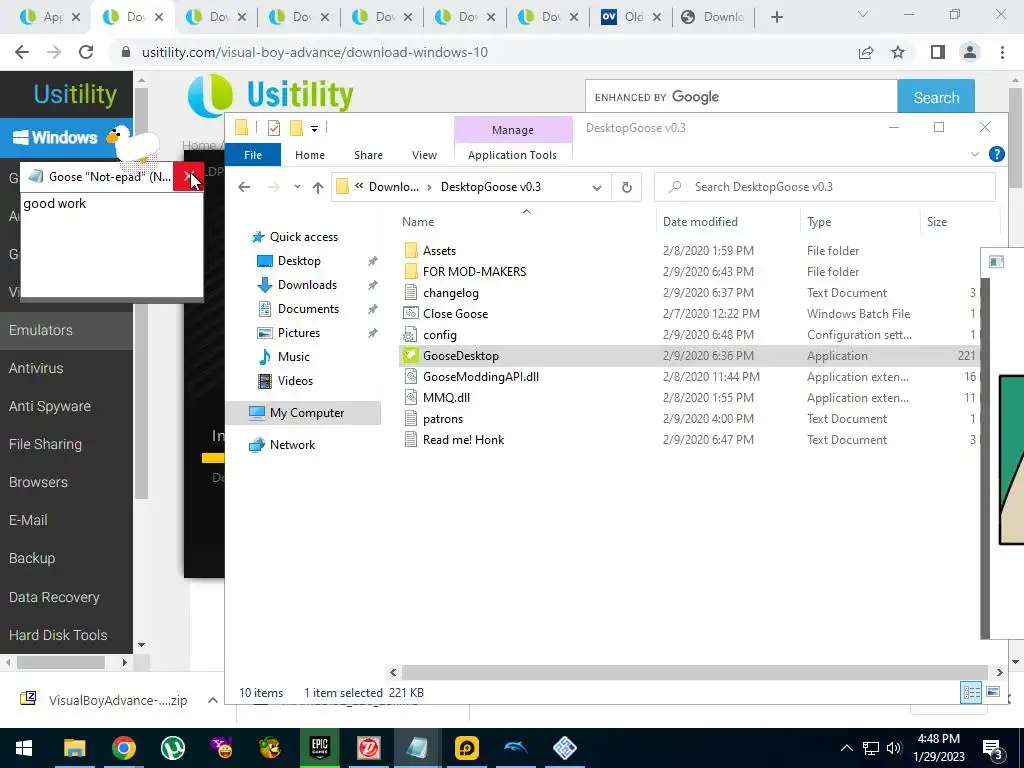The height and width of the screenshot is (768, 1024).
Task: Click the Usitility Search button
Action: (936, 97)
